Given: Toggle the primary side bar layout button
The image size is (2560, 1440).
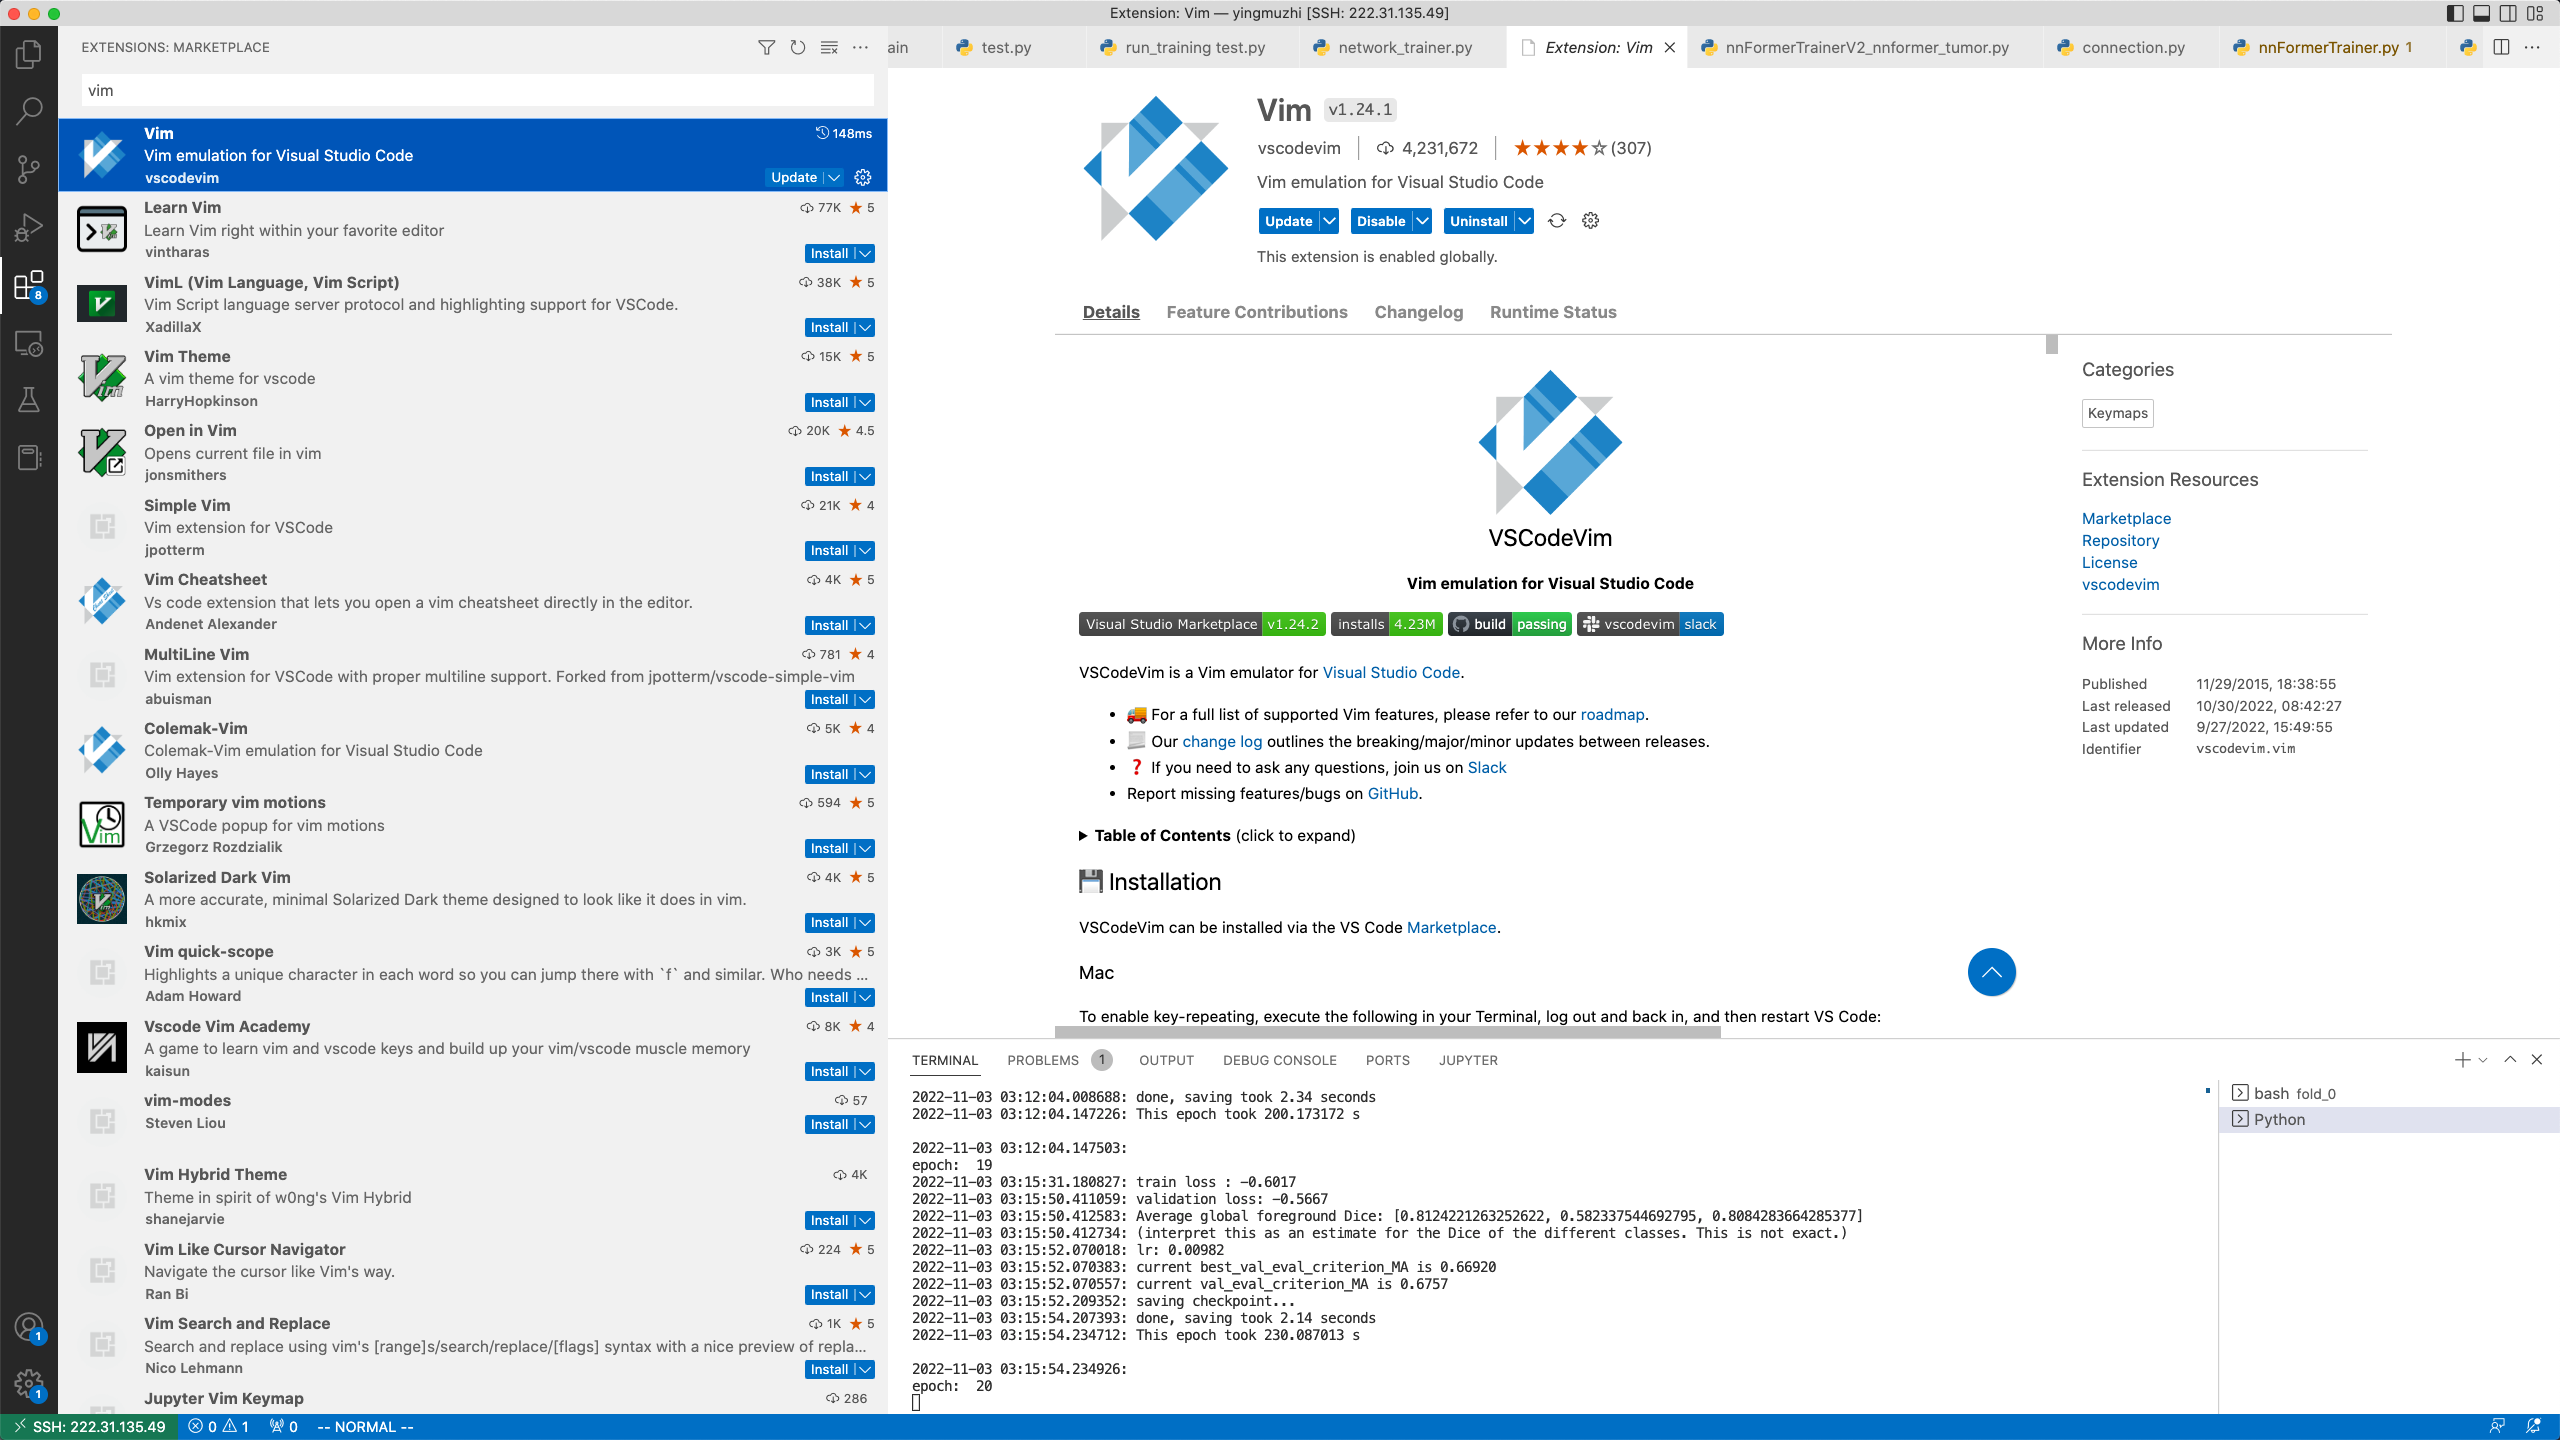Looking at the screenshot, I should (2455, 13).
